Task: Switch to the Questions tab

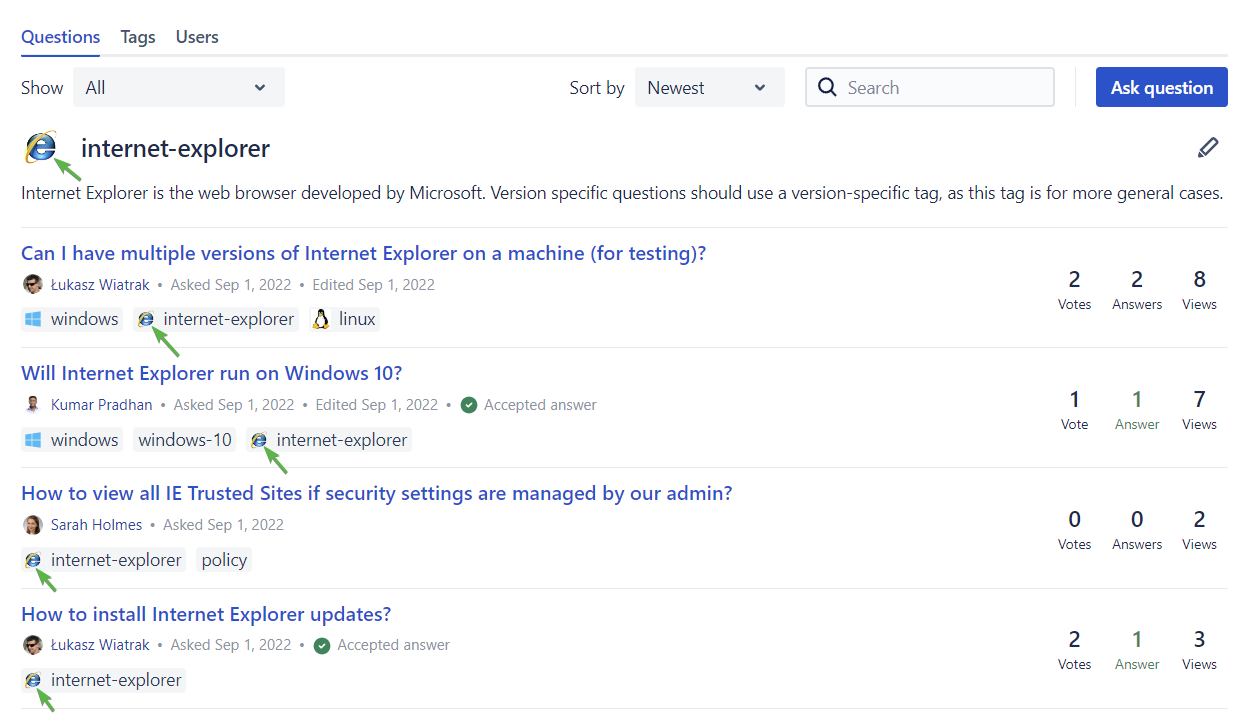Action: click(61, 37)
